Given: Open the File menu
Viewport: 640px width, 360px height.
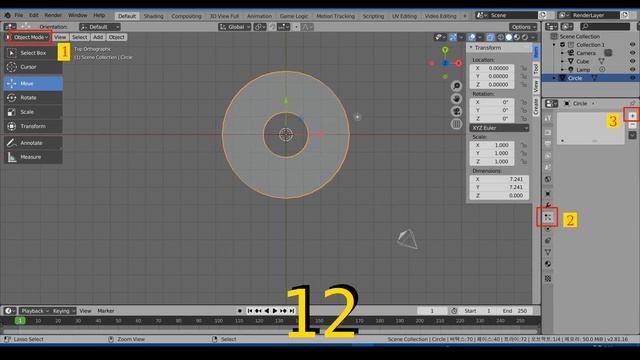Looking at the screenshot, I should (19, 15).
